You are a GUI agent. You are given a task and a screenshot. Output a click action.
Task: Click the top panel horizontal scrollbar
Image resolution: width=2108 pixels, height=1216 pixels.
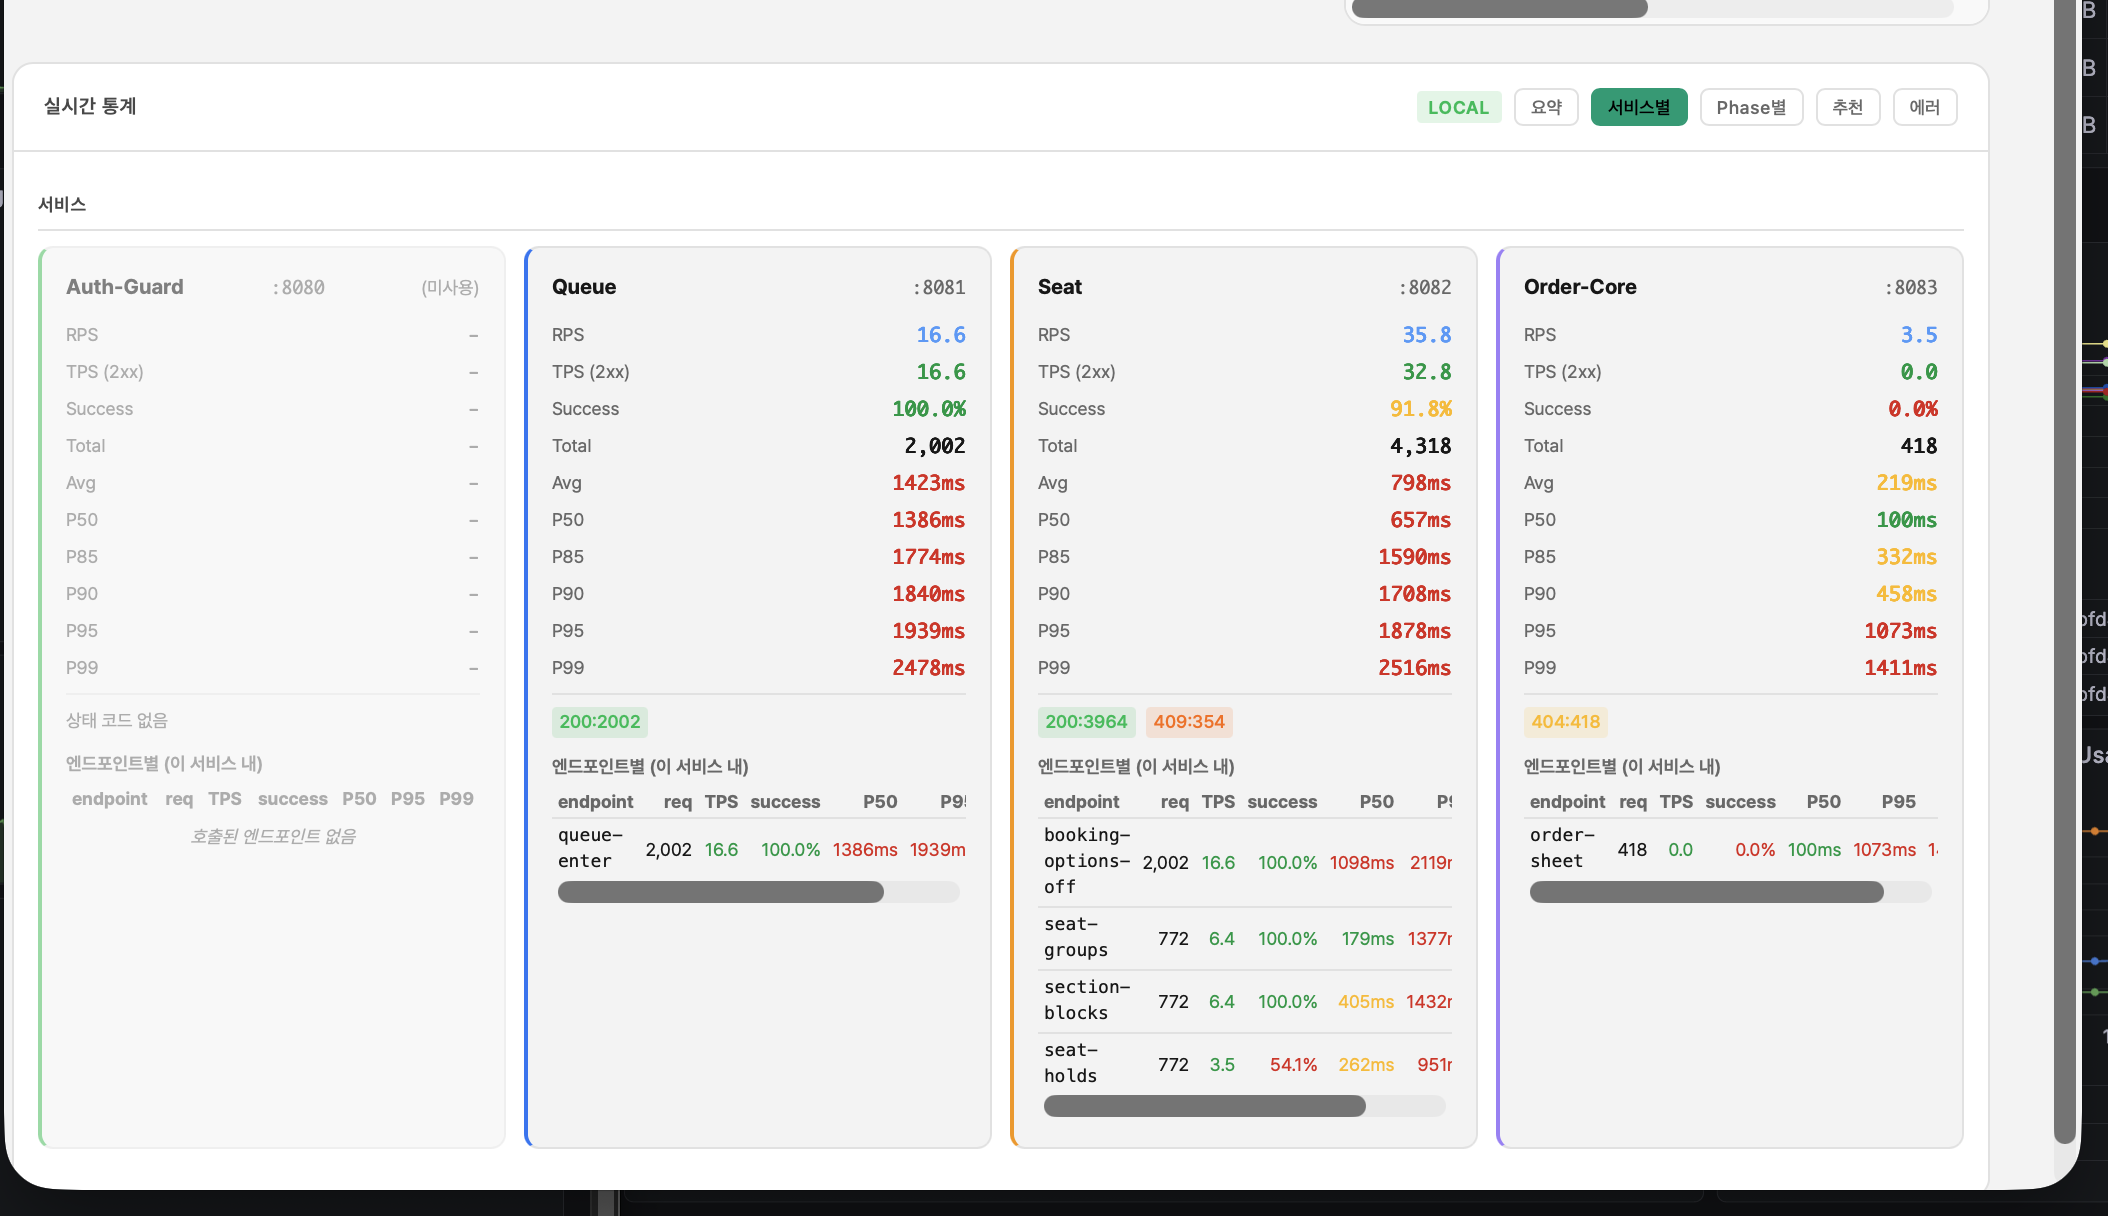click(x=1499, y=9)
